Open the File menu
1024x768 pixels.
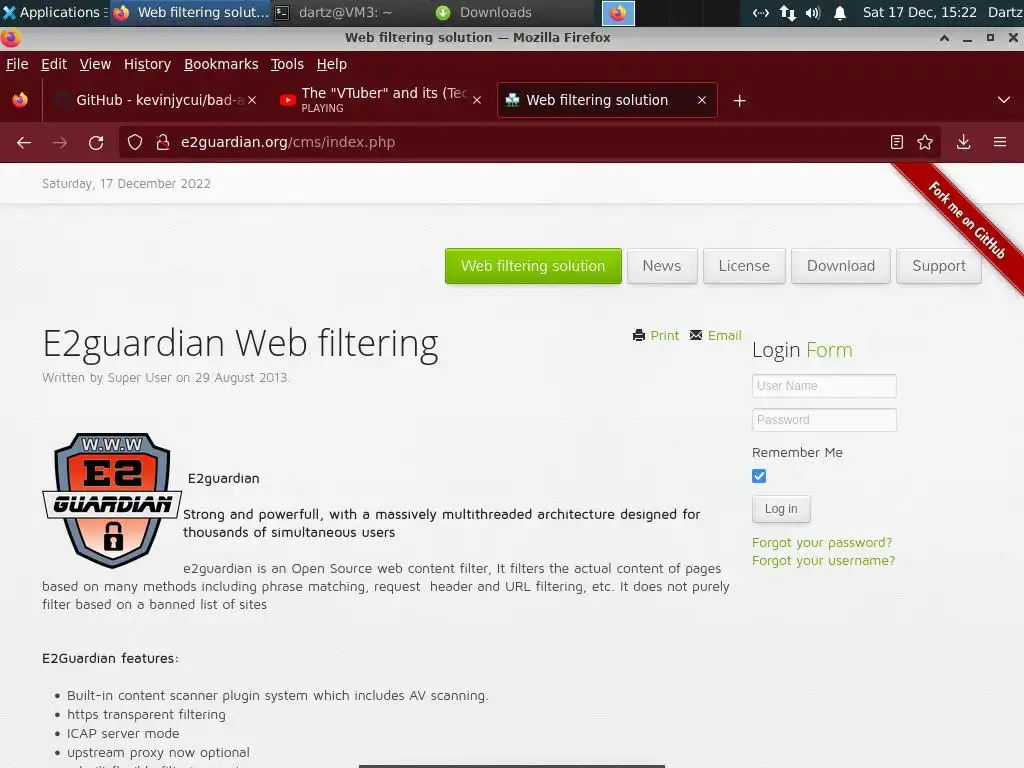pos(17,64)
